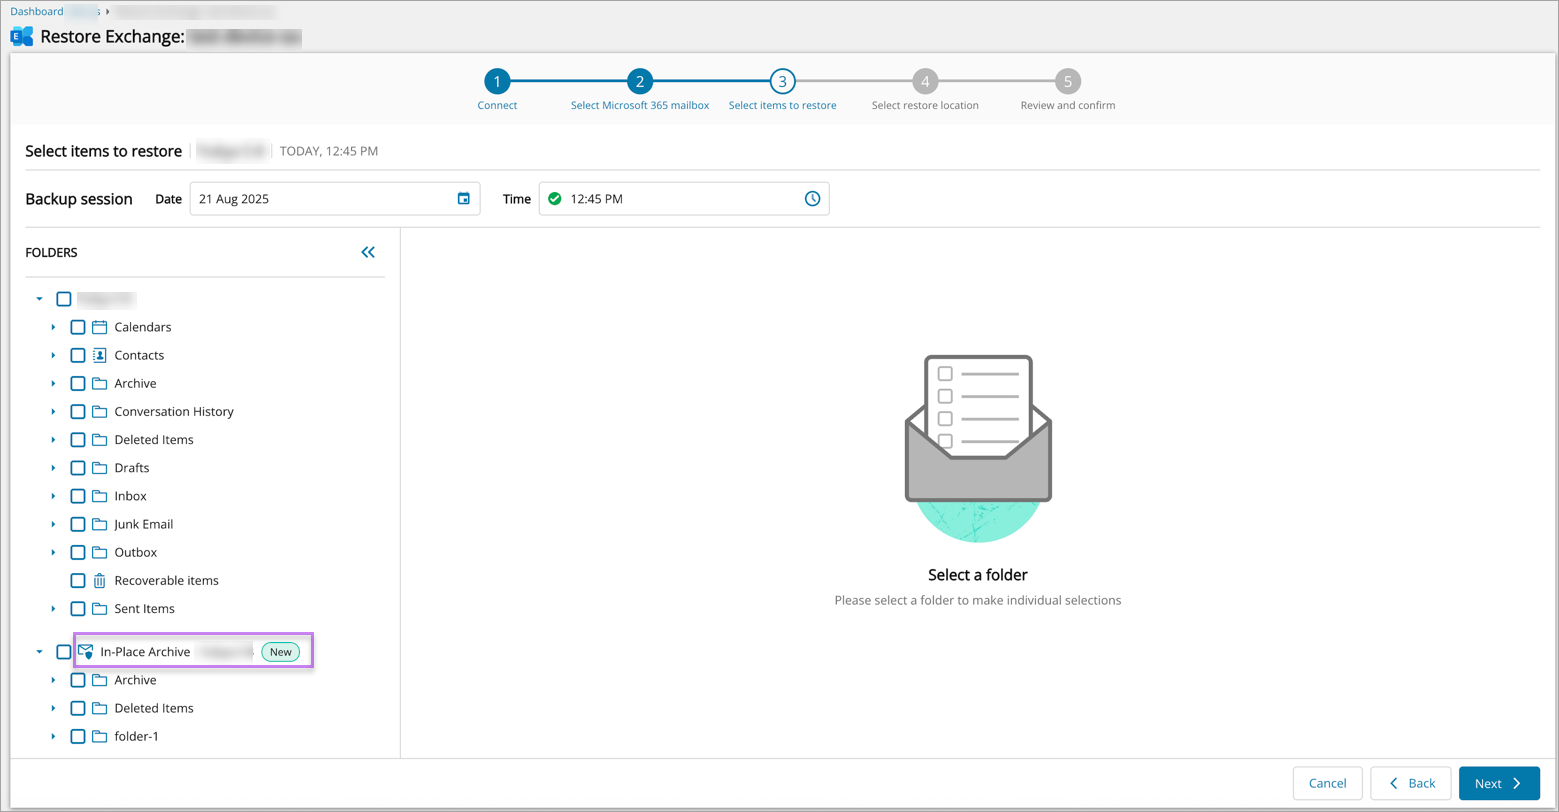The width and height of the screenshot is (1559, 812).
Task: Click the Next button
Action: [x=1498, y=783]
